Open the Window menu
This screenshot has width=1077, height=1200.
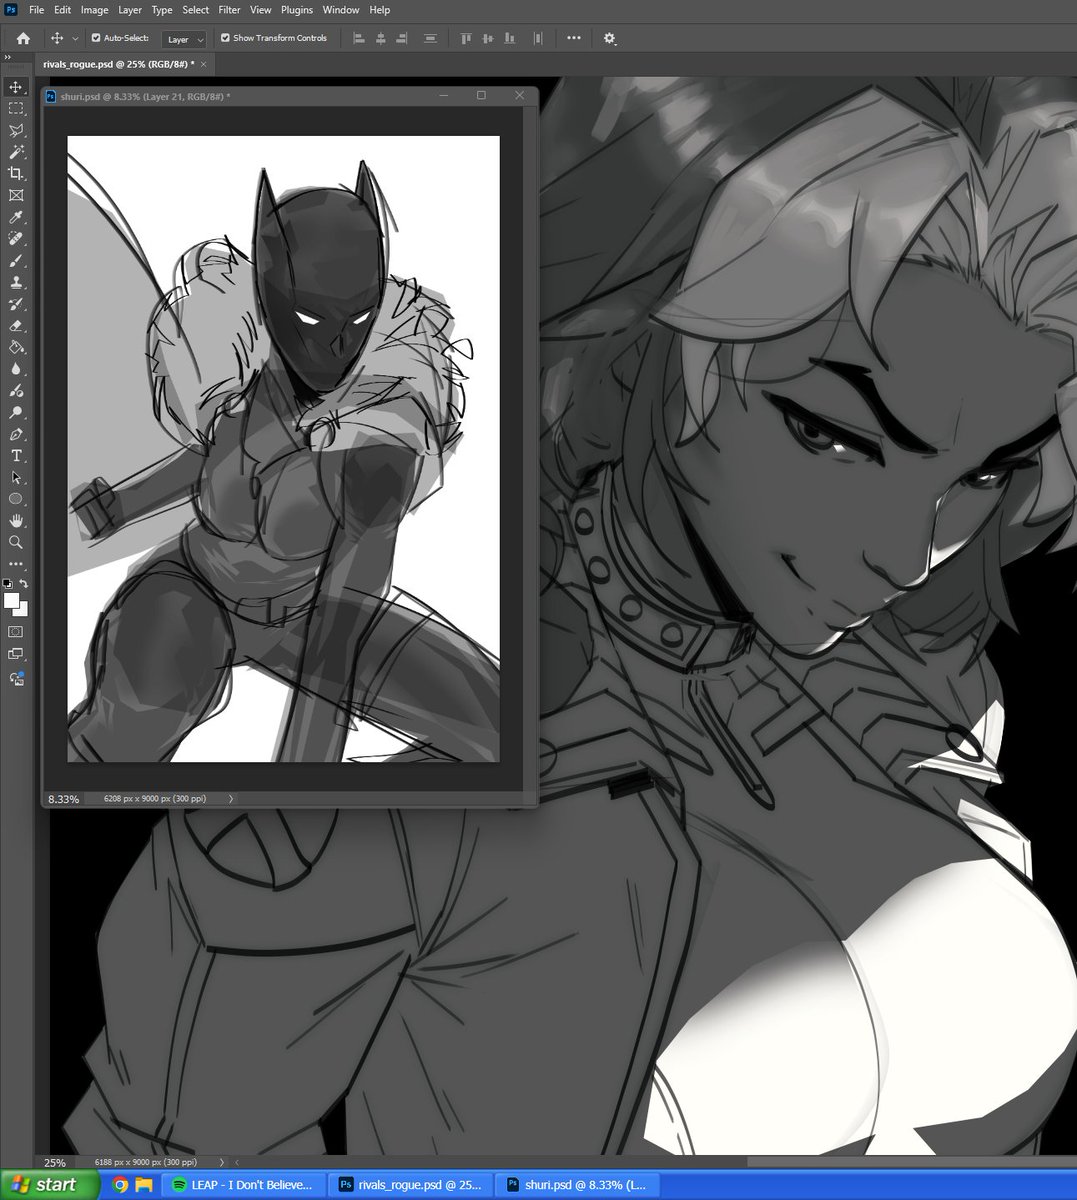[341, 10]
